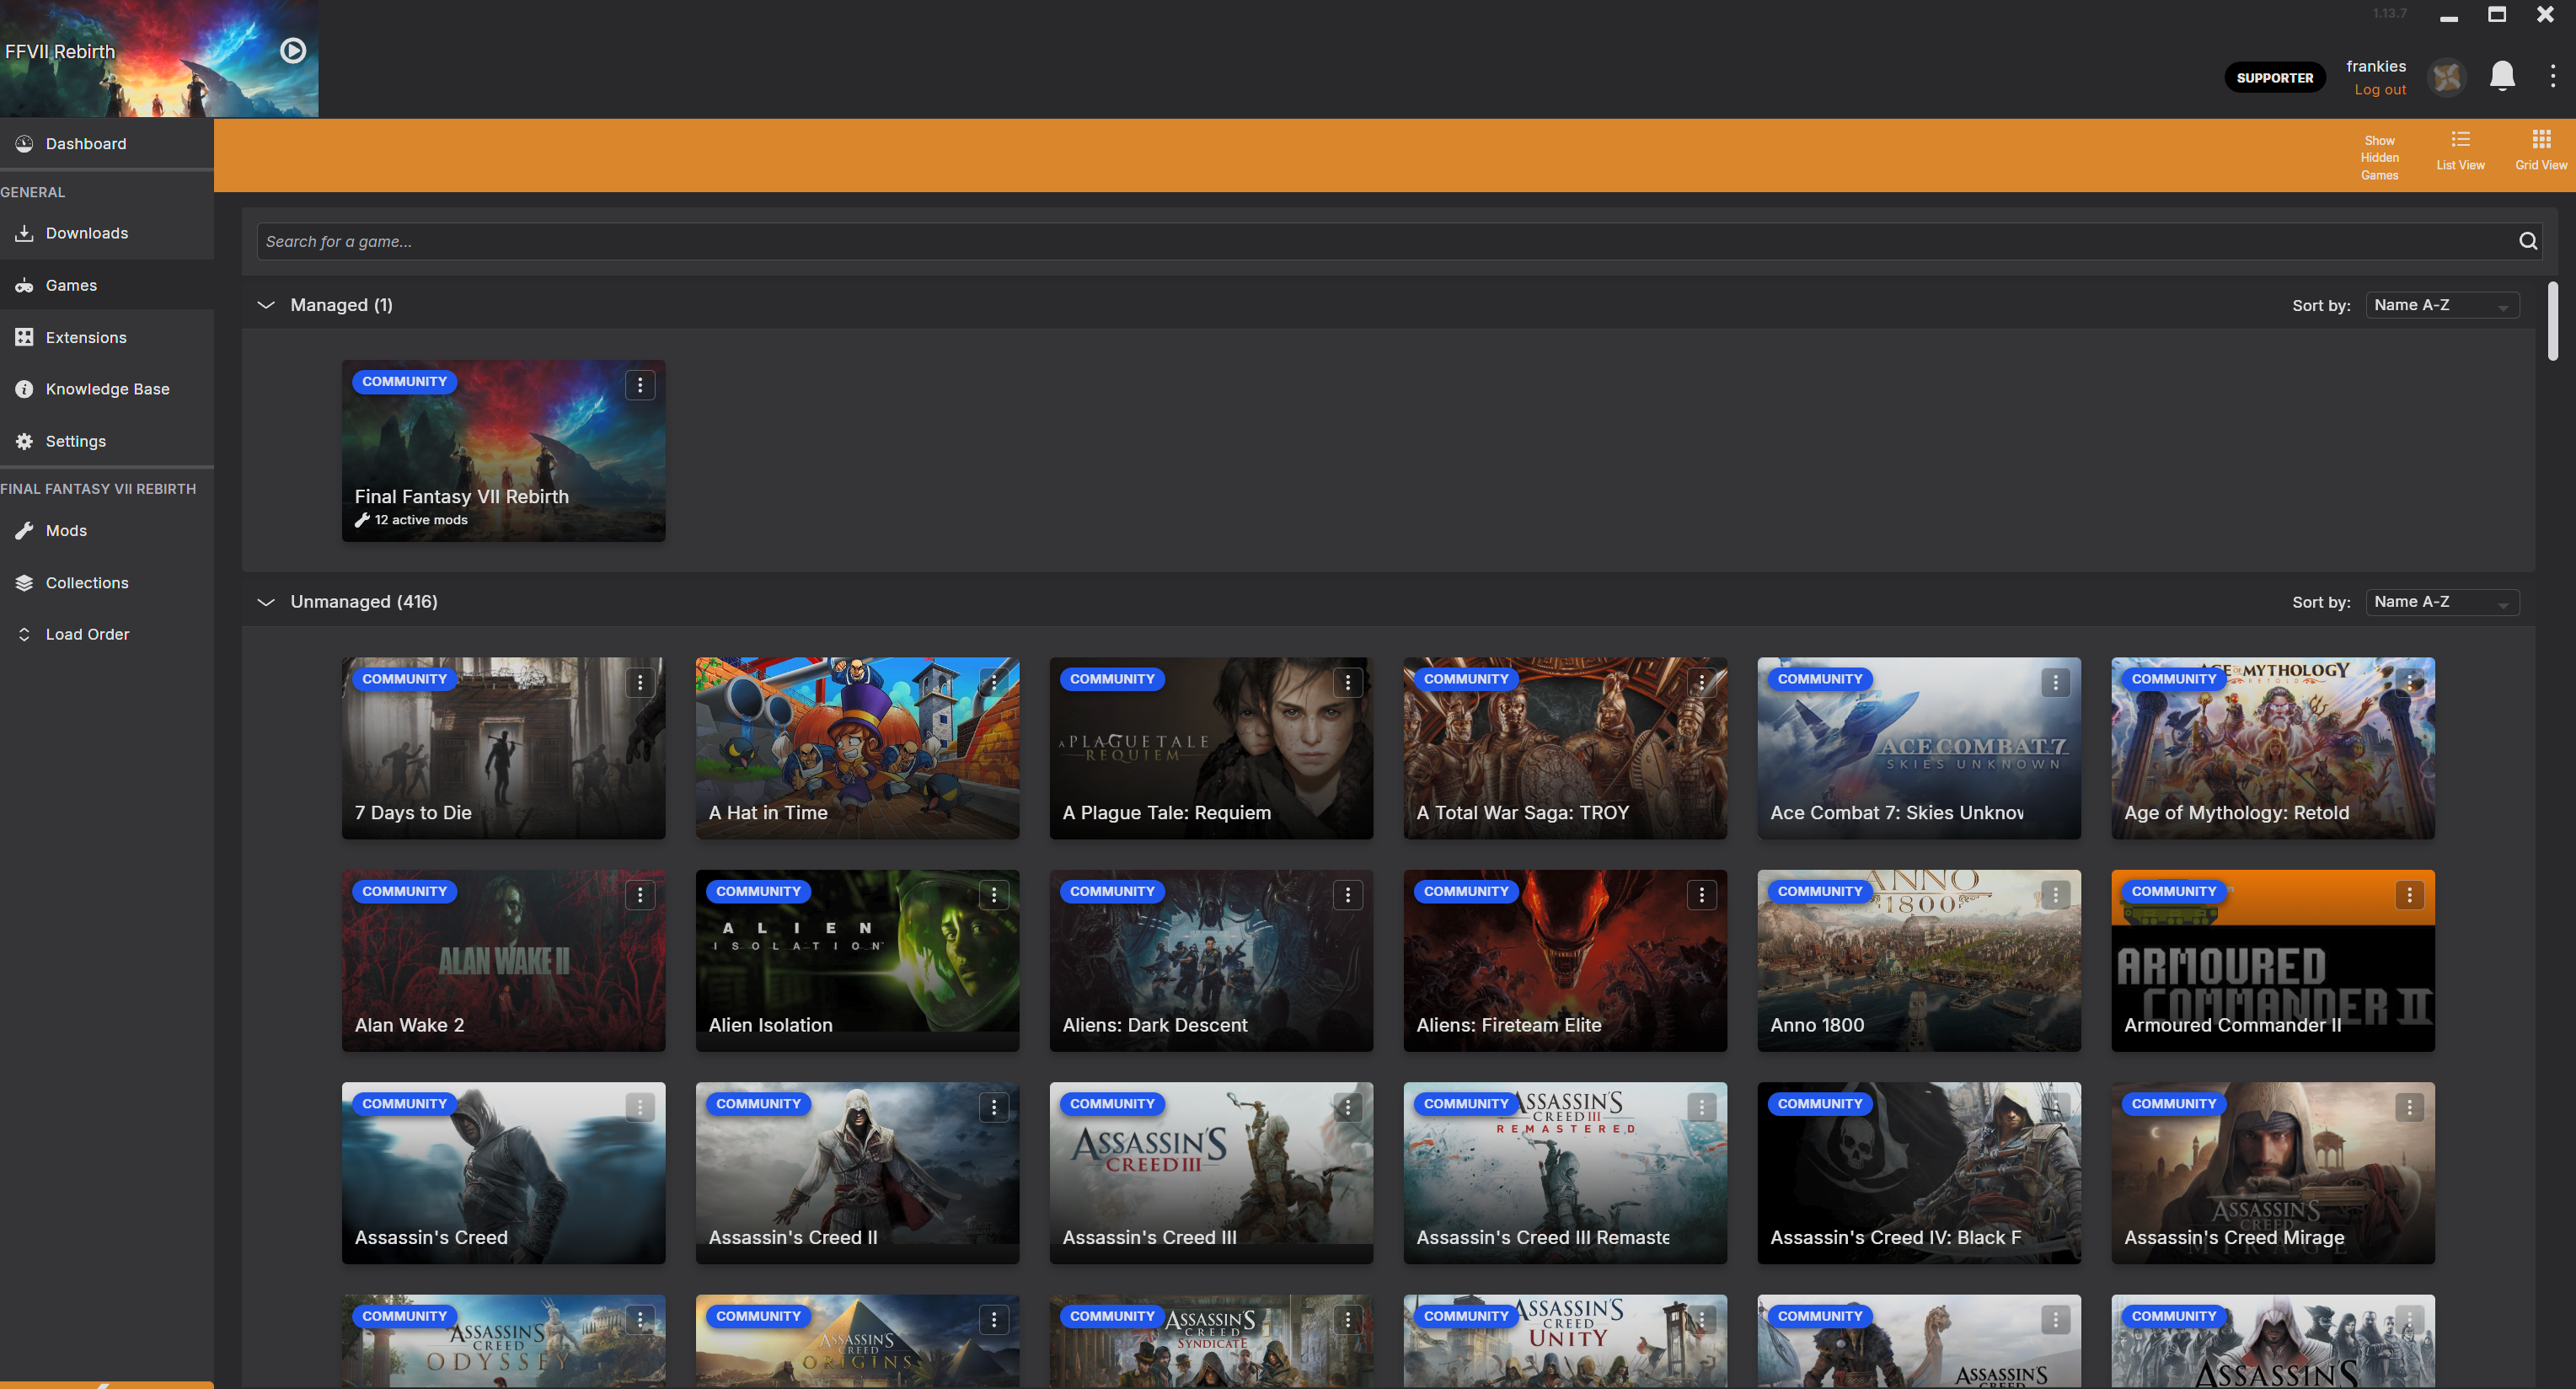Screen dimensions: 2576x1389
Task: Select the Age of Mythology: Retold tile
Action: (2273, 748)
